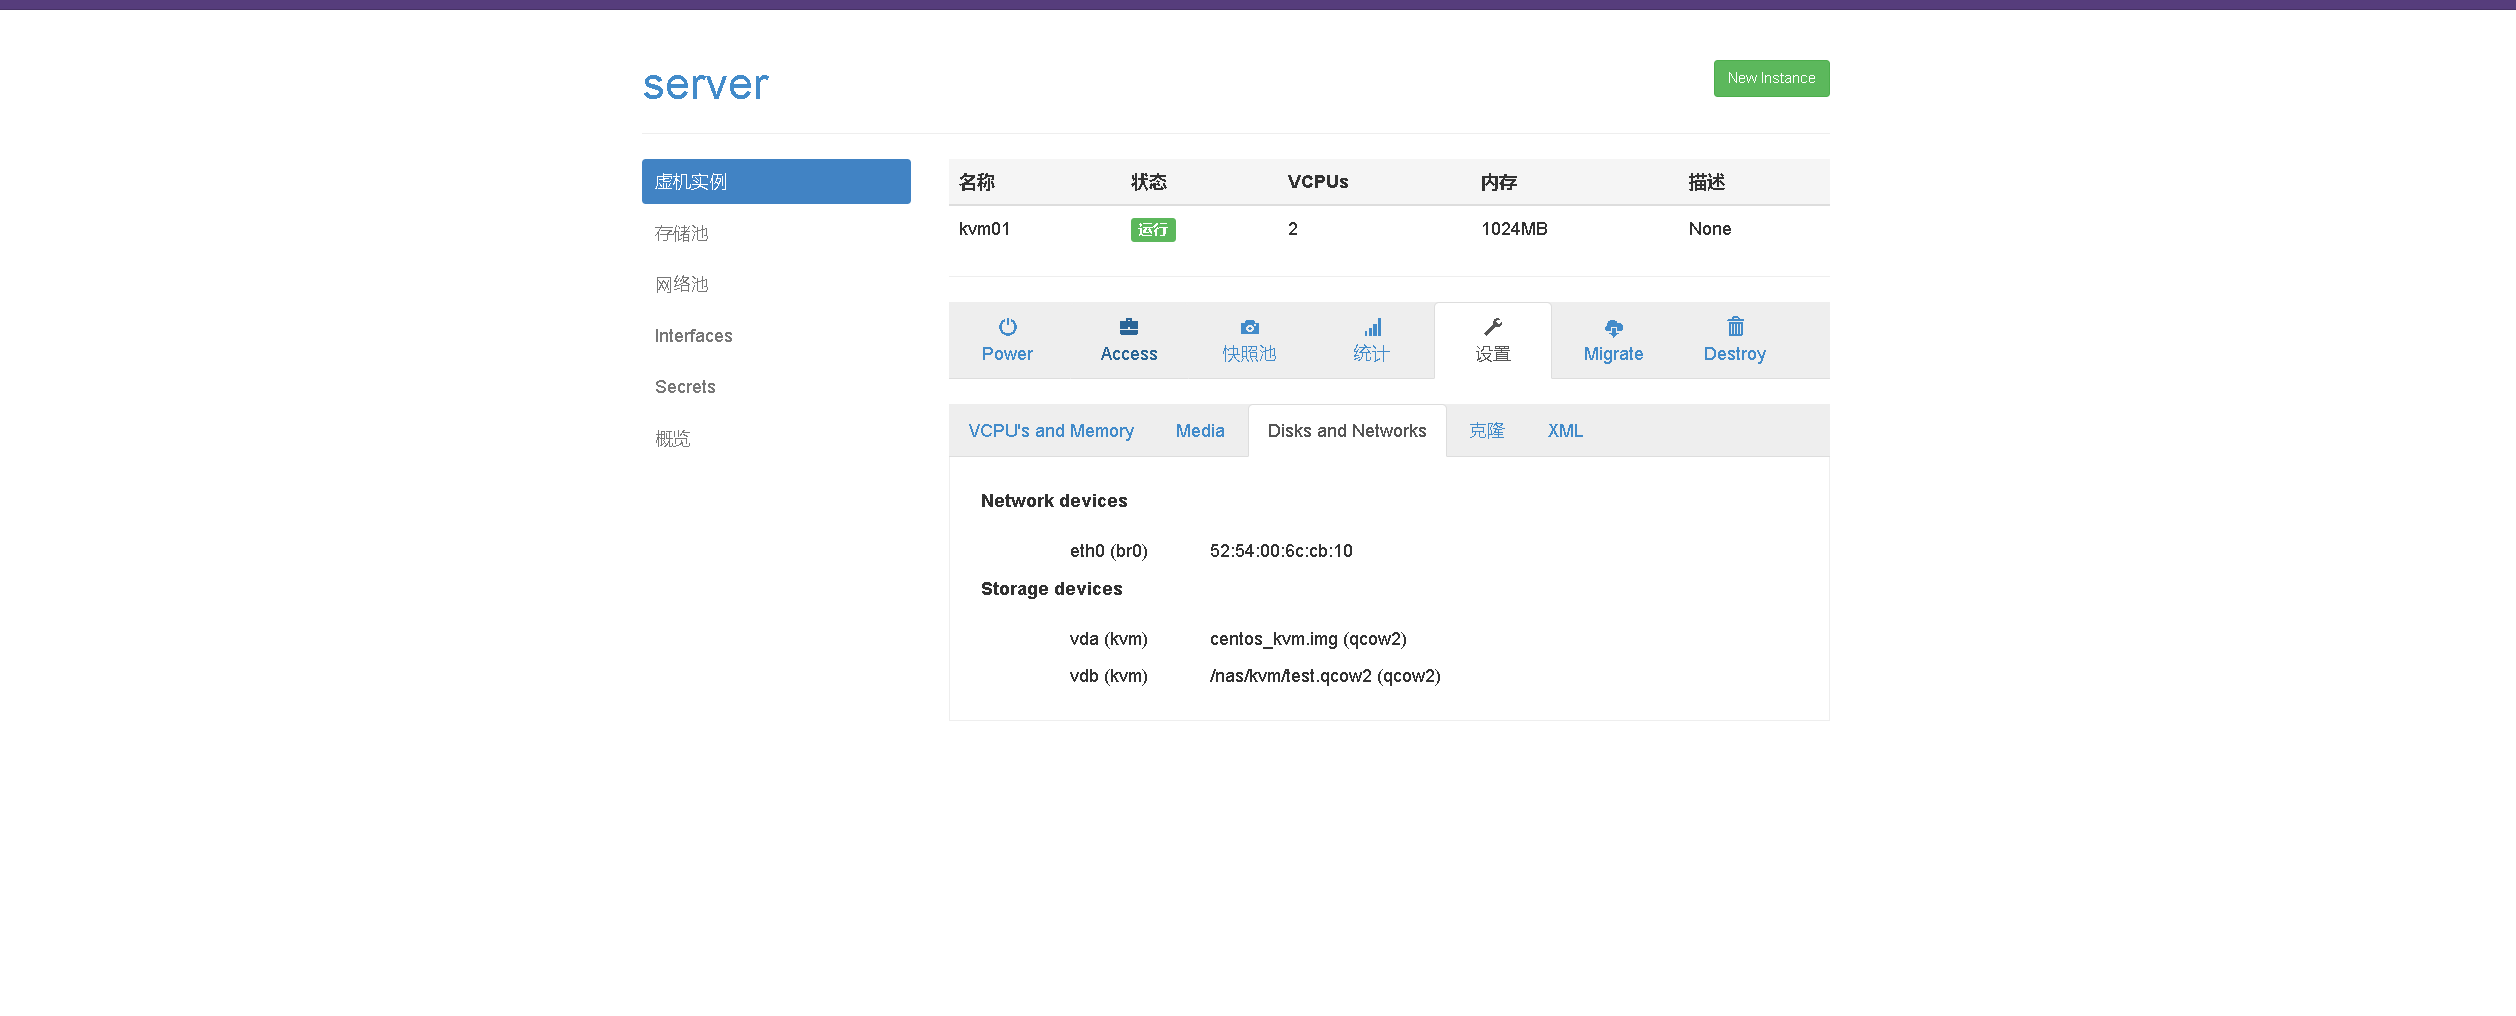Select the 设置 wrench icon

point(1493,327)
